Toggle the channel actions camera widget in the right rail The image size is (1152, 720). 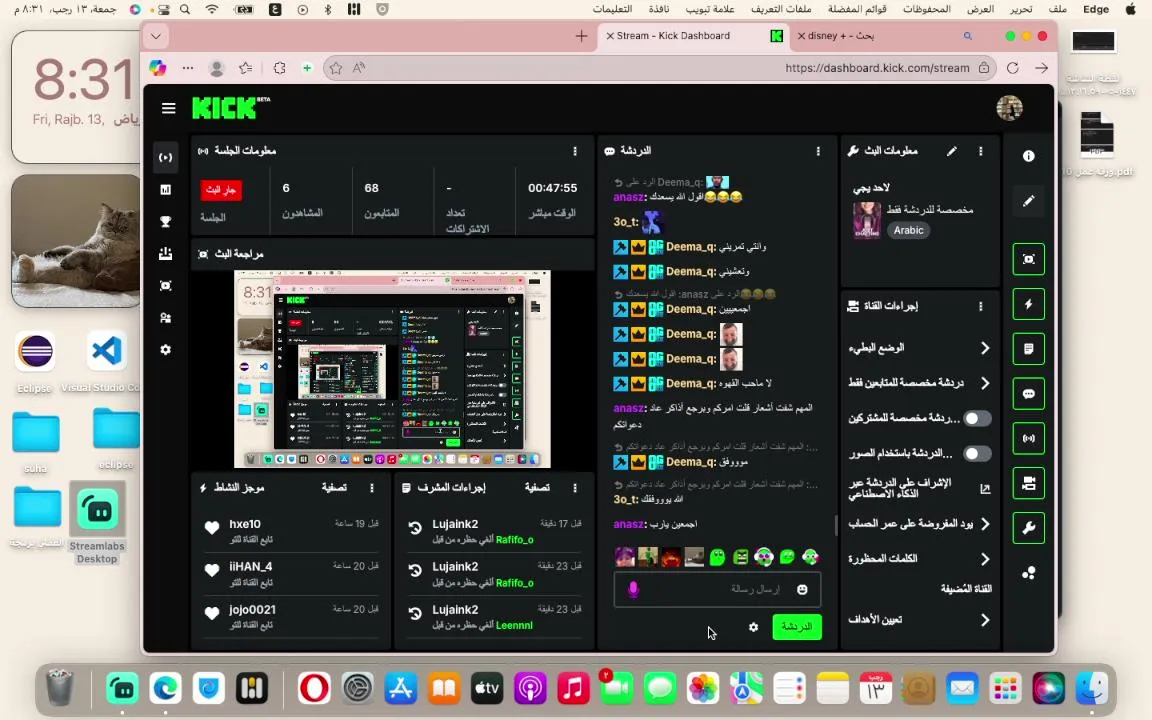point(1029,483)
